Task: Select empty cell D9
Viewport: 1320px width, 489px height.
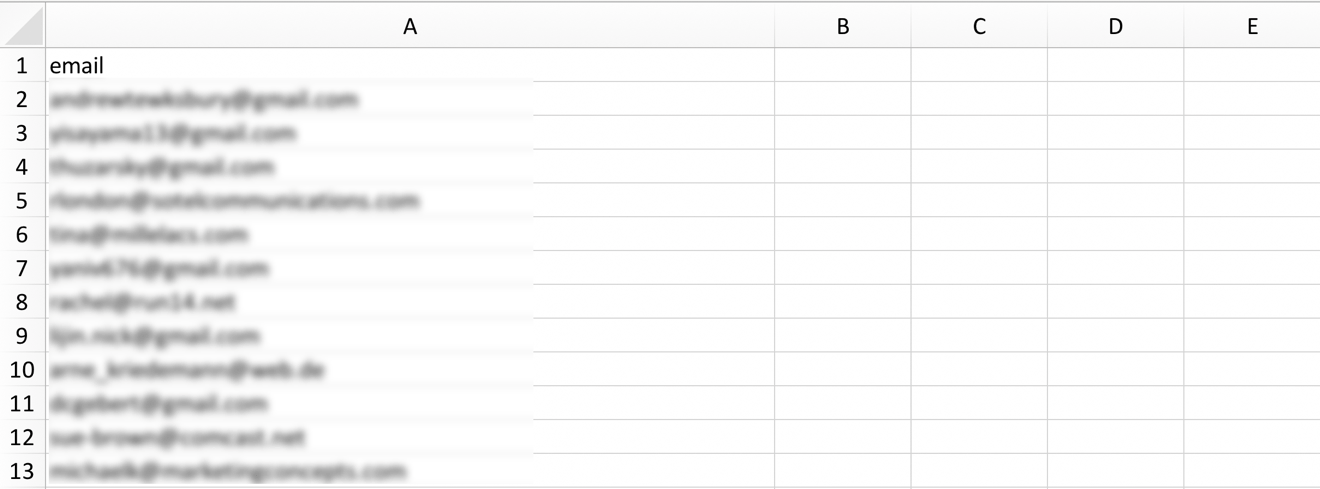Action: pos(1115,335)
